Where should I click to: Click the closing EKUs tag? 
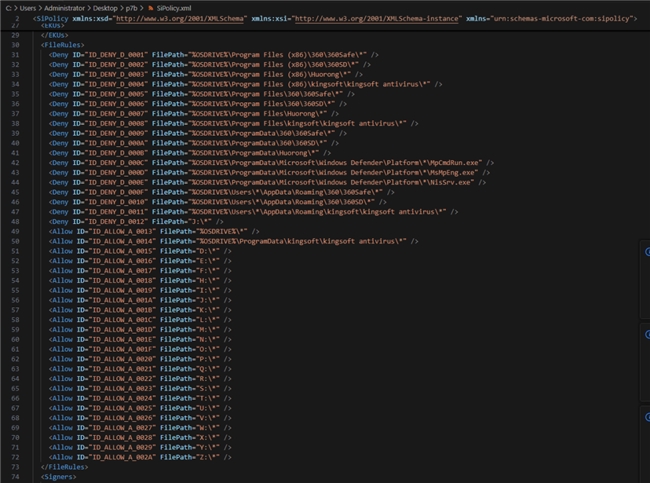click(x=55, y=35)
